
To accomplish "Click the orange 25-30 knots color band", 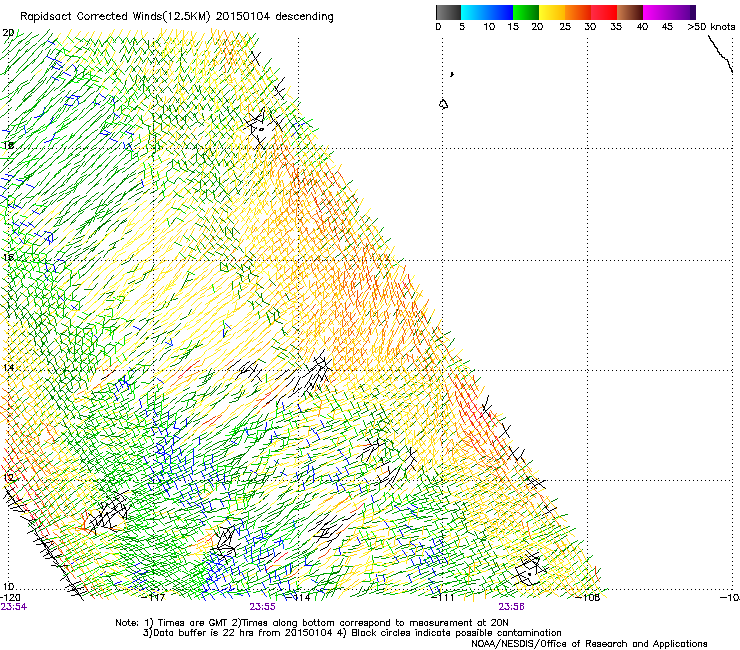I will coord(578,12).
